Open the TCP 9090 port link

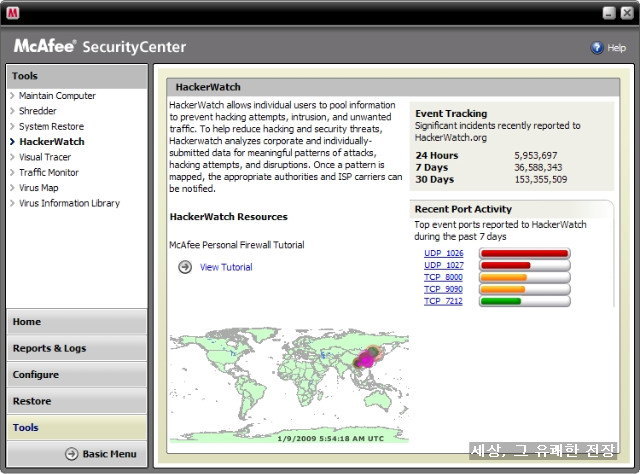[443, 289]
